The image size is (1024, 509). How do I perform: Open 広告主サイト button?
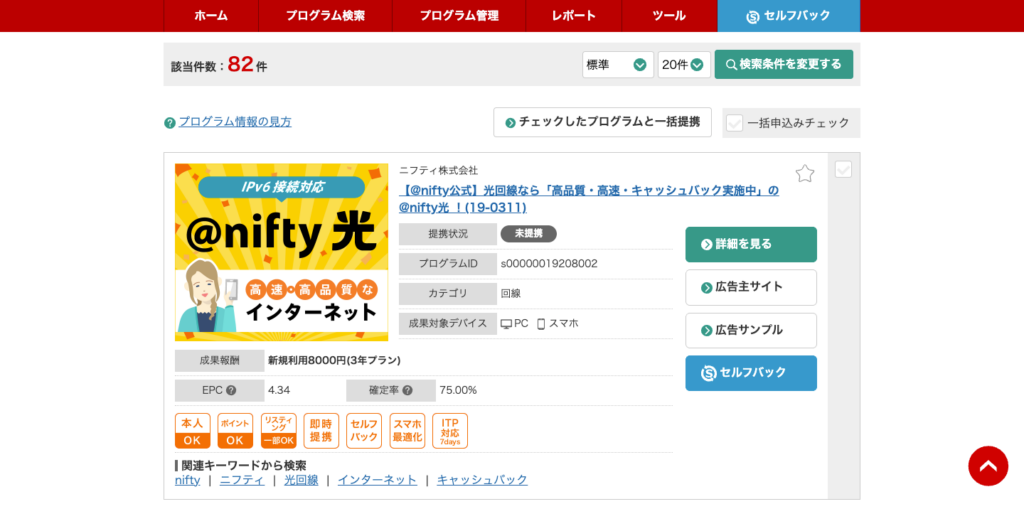[x=751, y=287]
